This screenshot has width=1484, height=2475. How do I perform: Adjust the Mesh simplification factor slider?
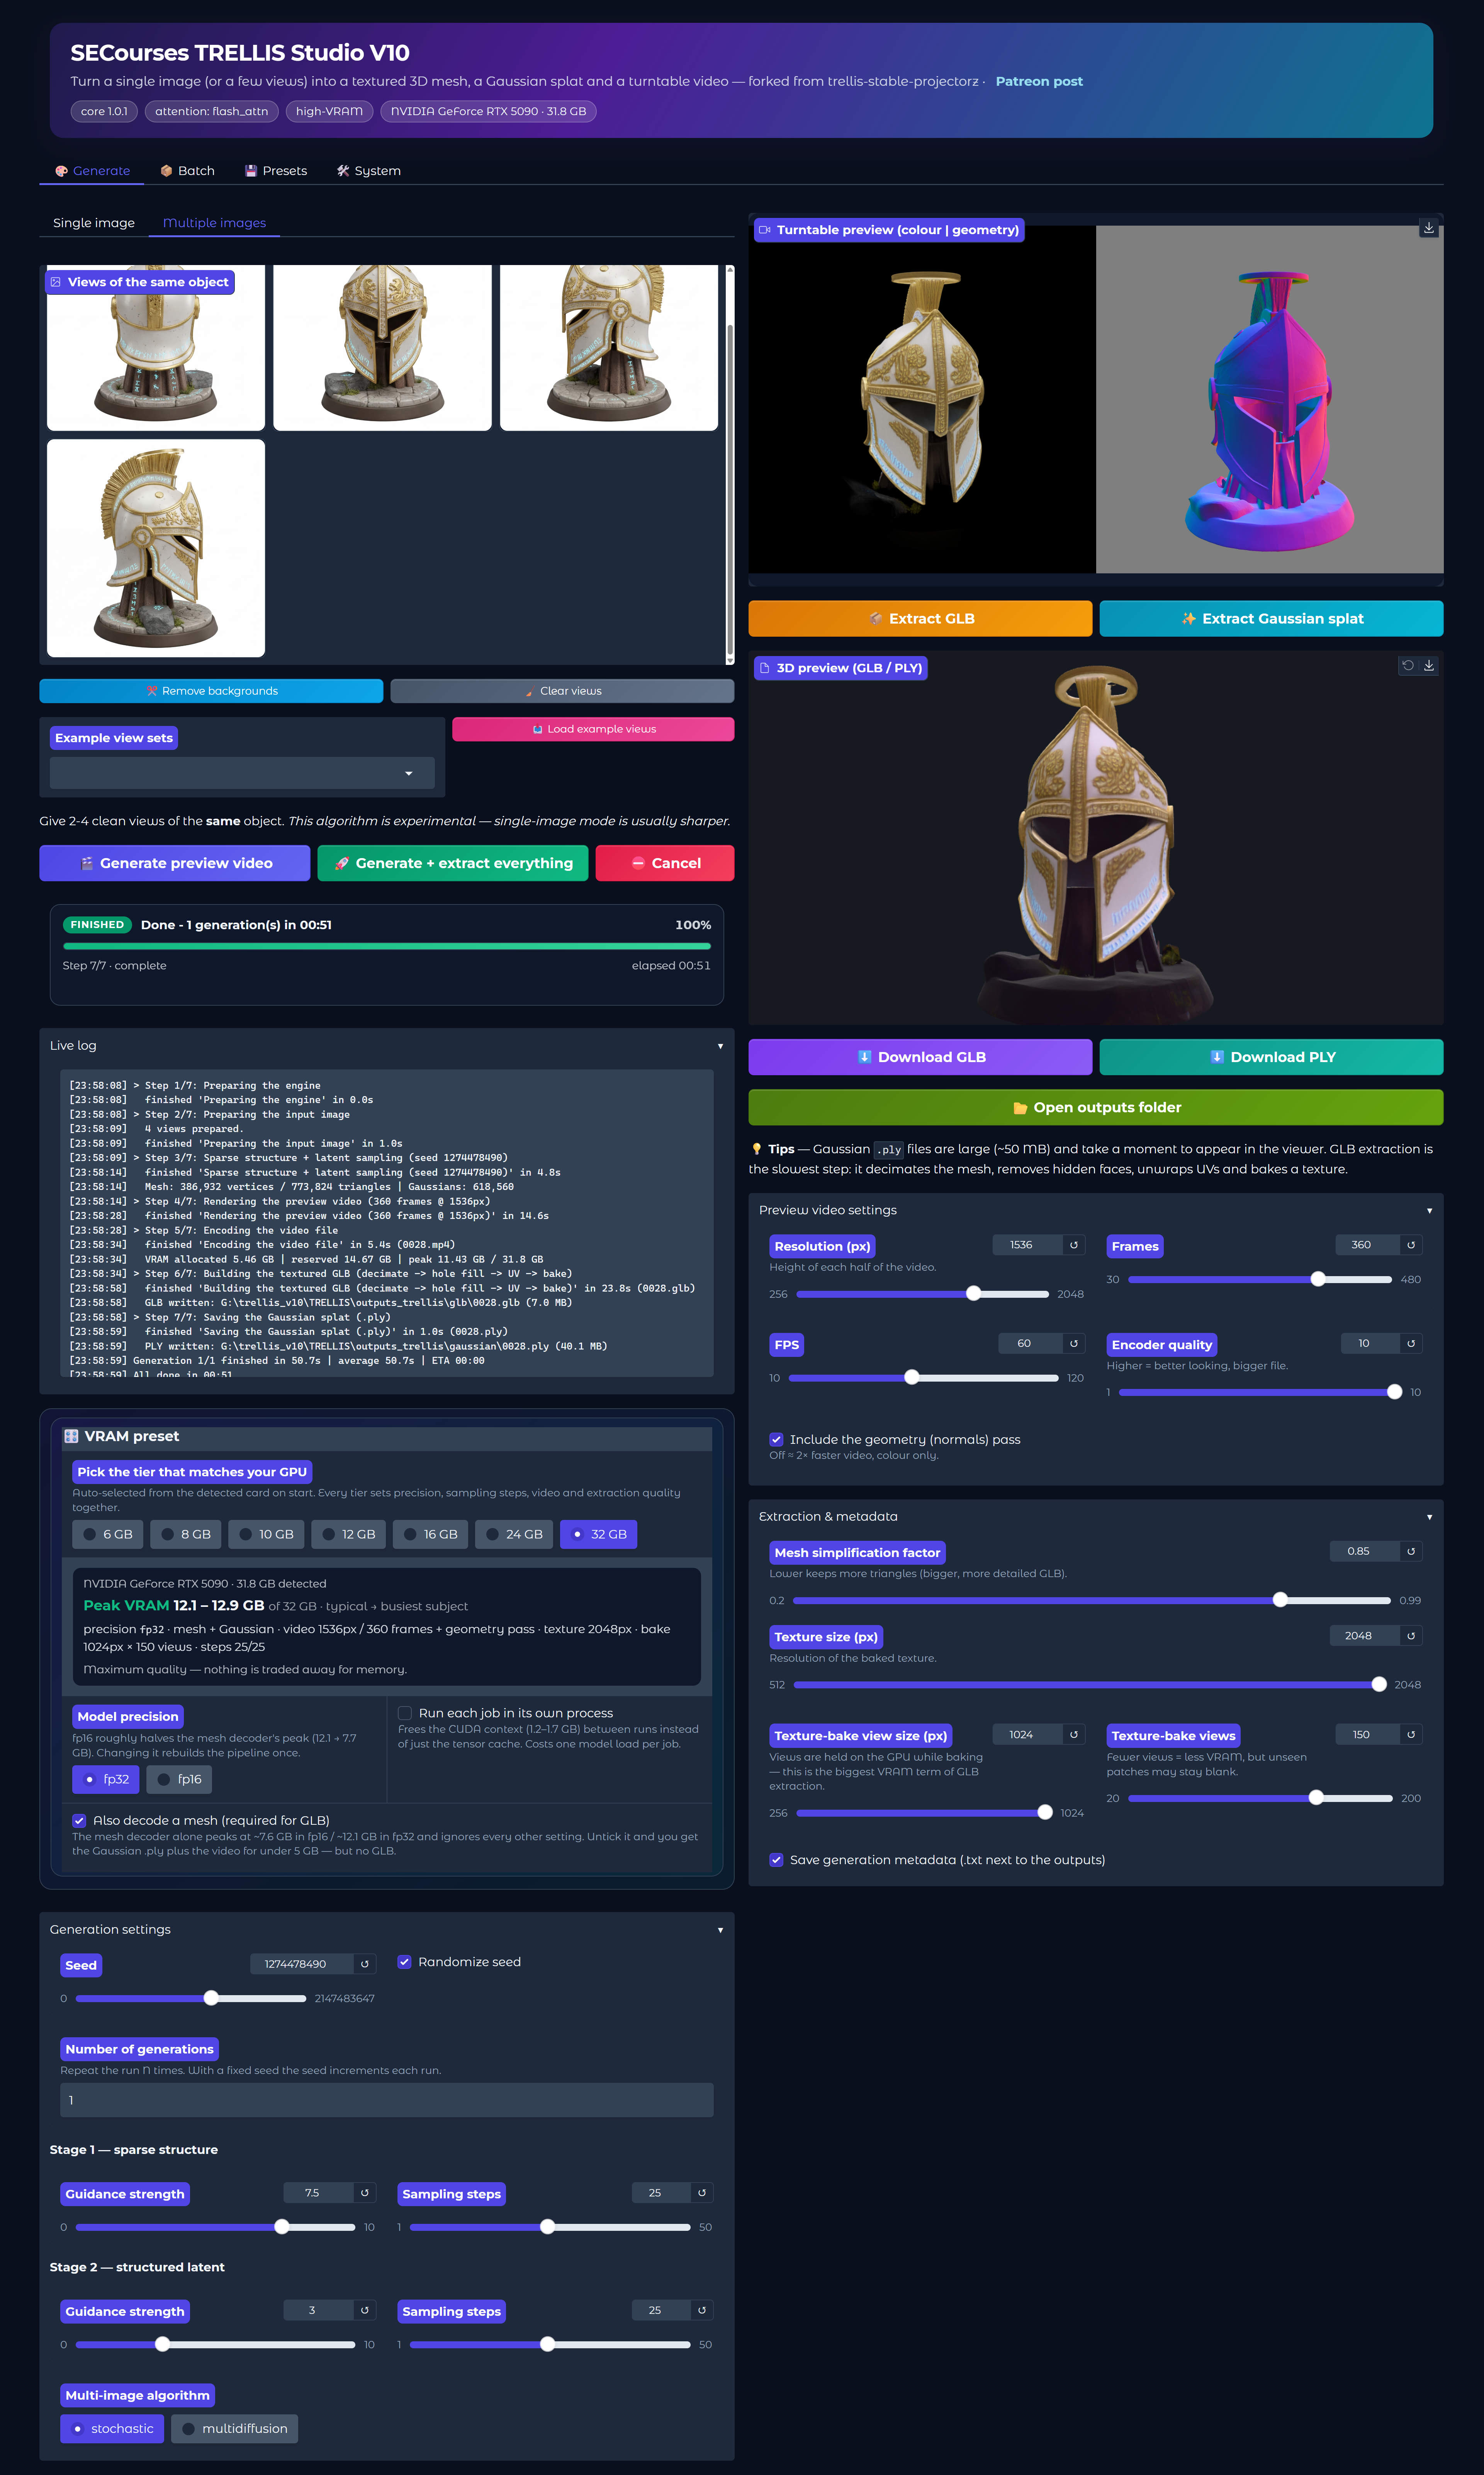(x=1092, y=1600)
